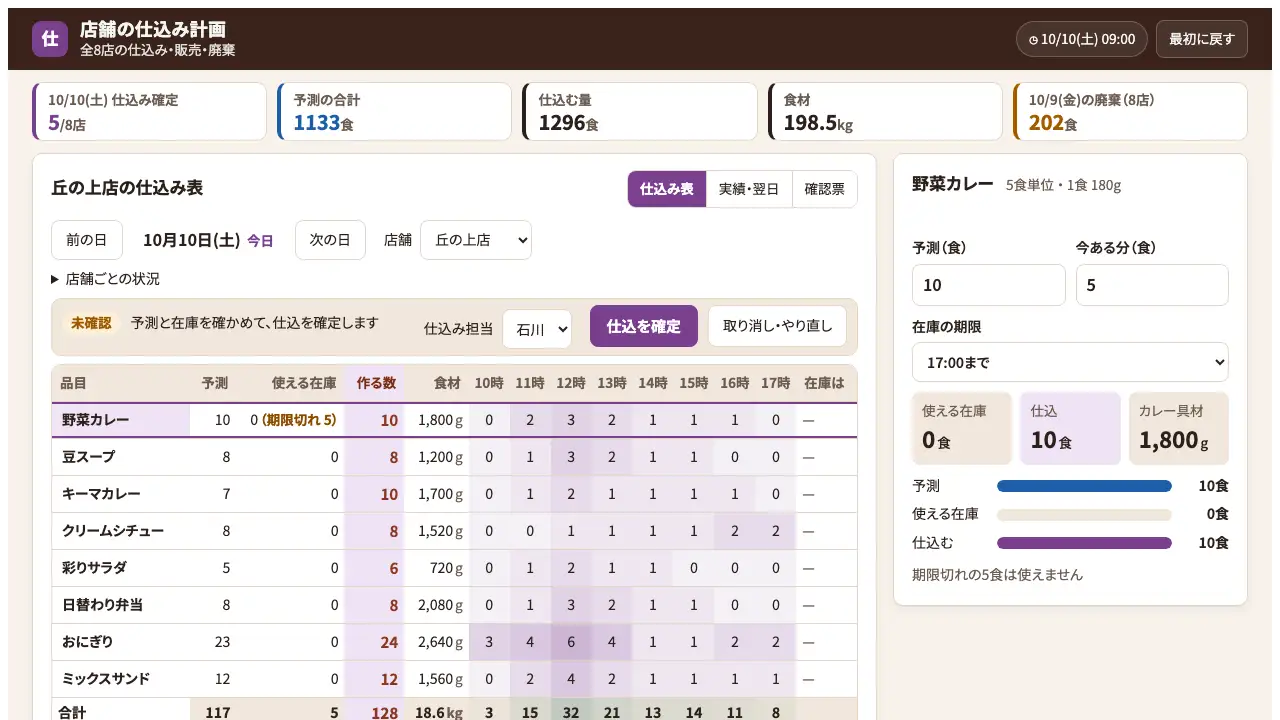Click the purple 仕込む progress bar
Viewport: 1280px width, 720px height.
[1084, 543]
